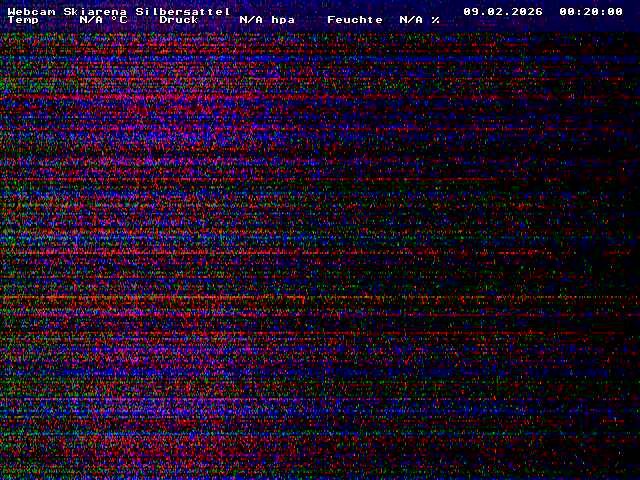Click the 'Webcam Skiarena Silbersattel' title text
Image resolution: width=640 pixels, height=480 pixels.
click(x=119, y=11)
